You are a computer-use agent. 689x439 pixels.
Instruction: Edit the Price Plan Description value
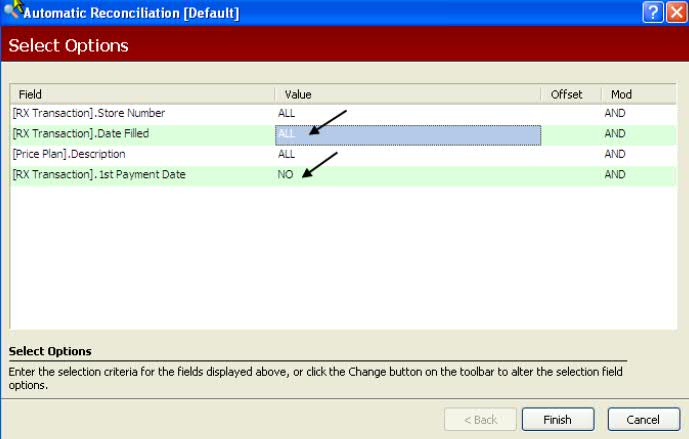[287, 154]
